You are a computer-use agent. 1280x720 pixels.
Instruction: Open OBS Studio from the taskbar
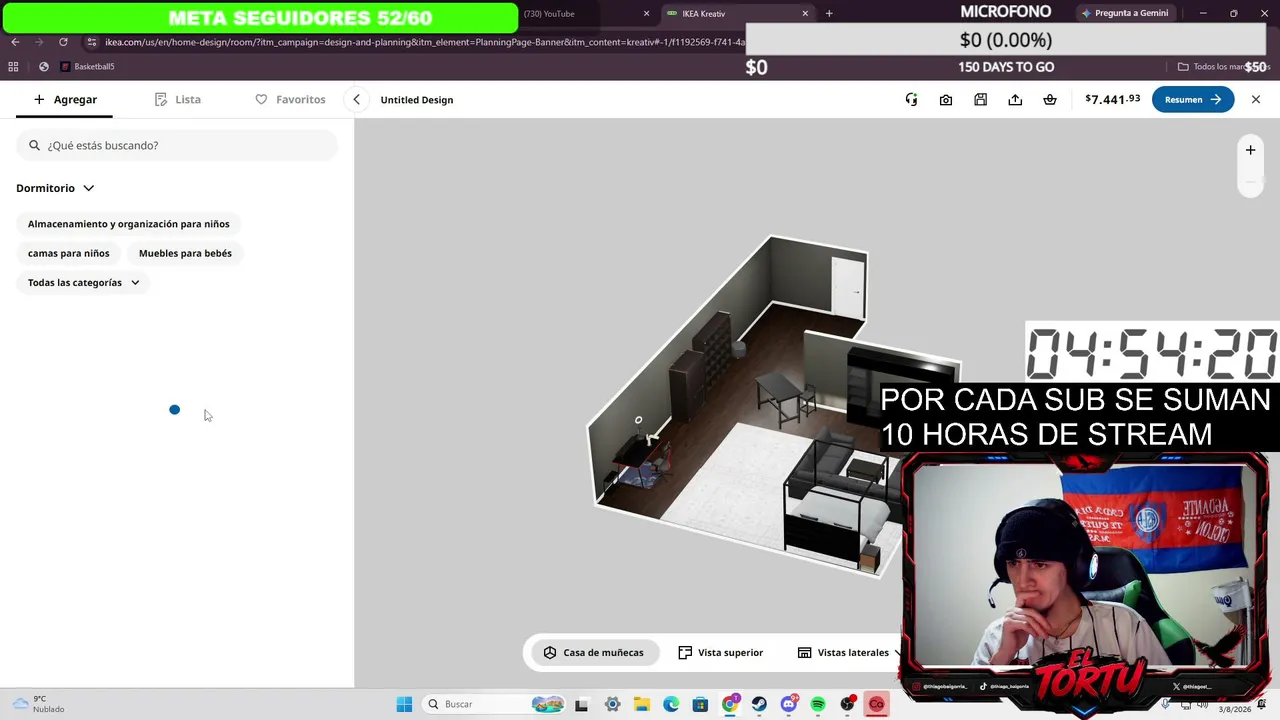848,704
